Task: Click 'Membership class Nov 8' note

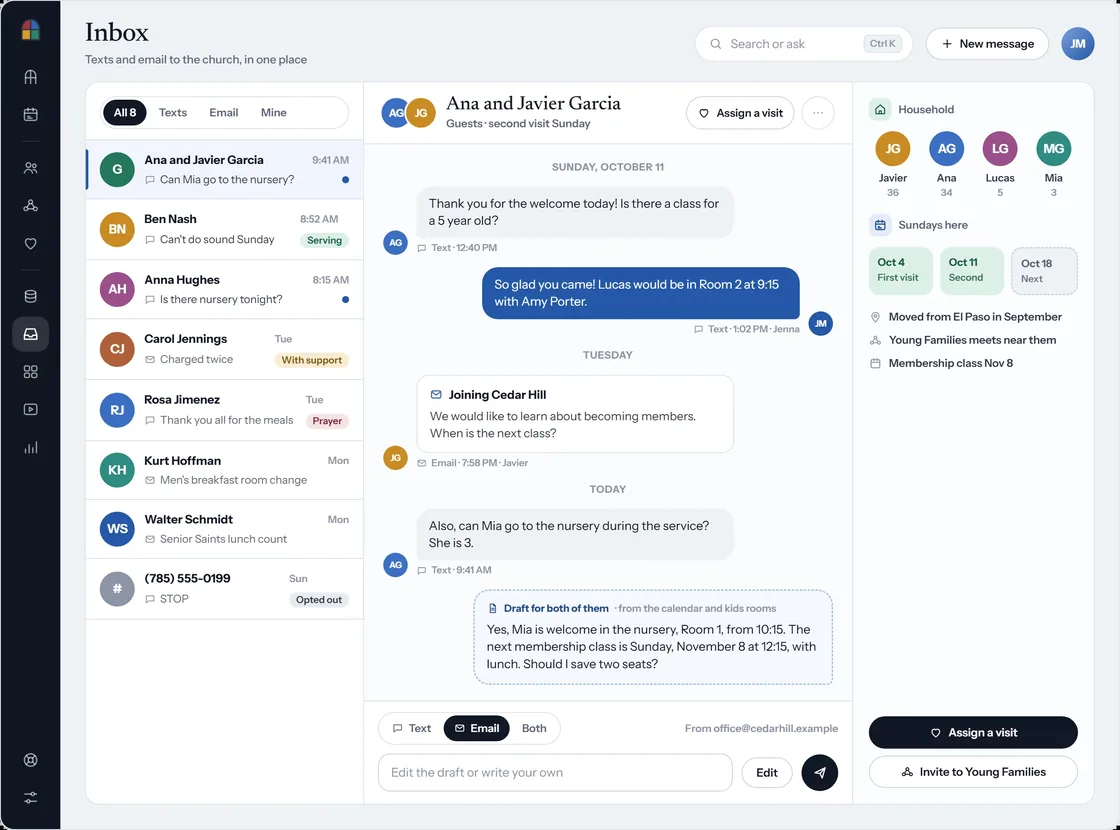Action: tap(950, 363)
